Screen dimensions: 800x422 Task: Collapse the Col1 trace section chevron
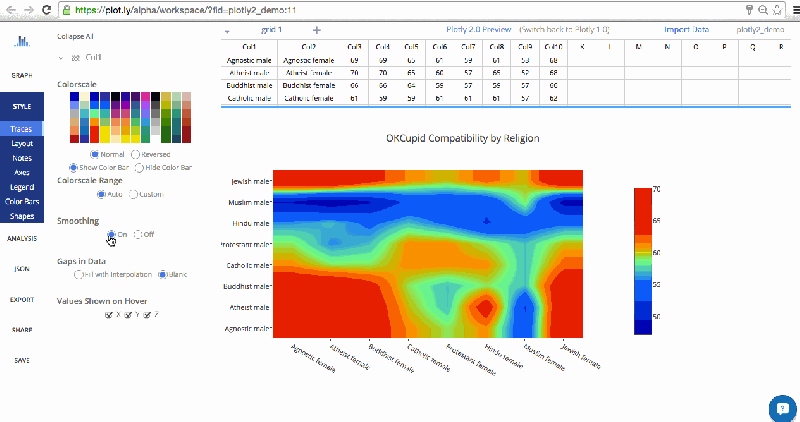tap(61, 58)
